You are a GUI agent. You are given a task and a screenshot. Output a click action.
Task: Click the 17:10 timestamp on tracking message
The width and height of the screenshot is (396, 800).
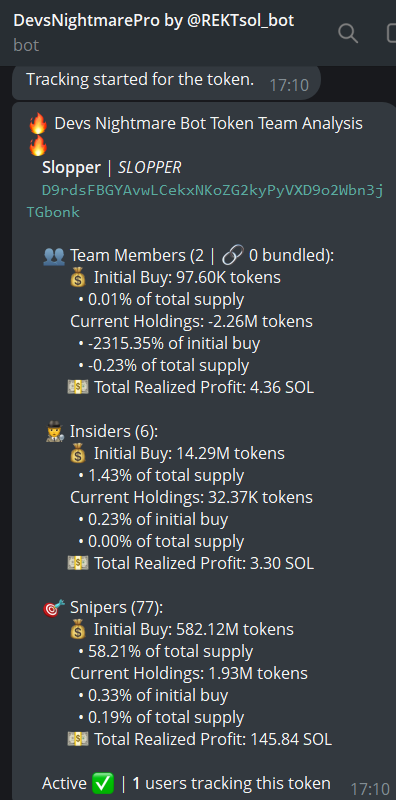pos(289,85)
